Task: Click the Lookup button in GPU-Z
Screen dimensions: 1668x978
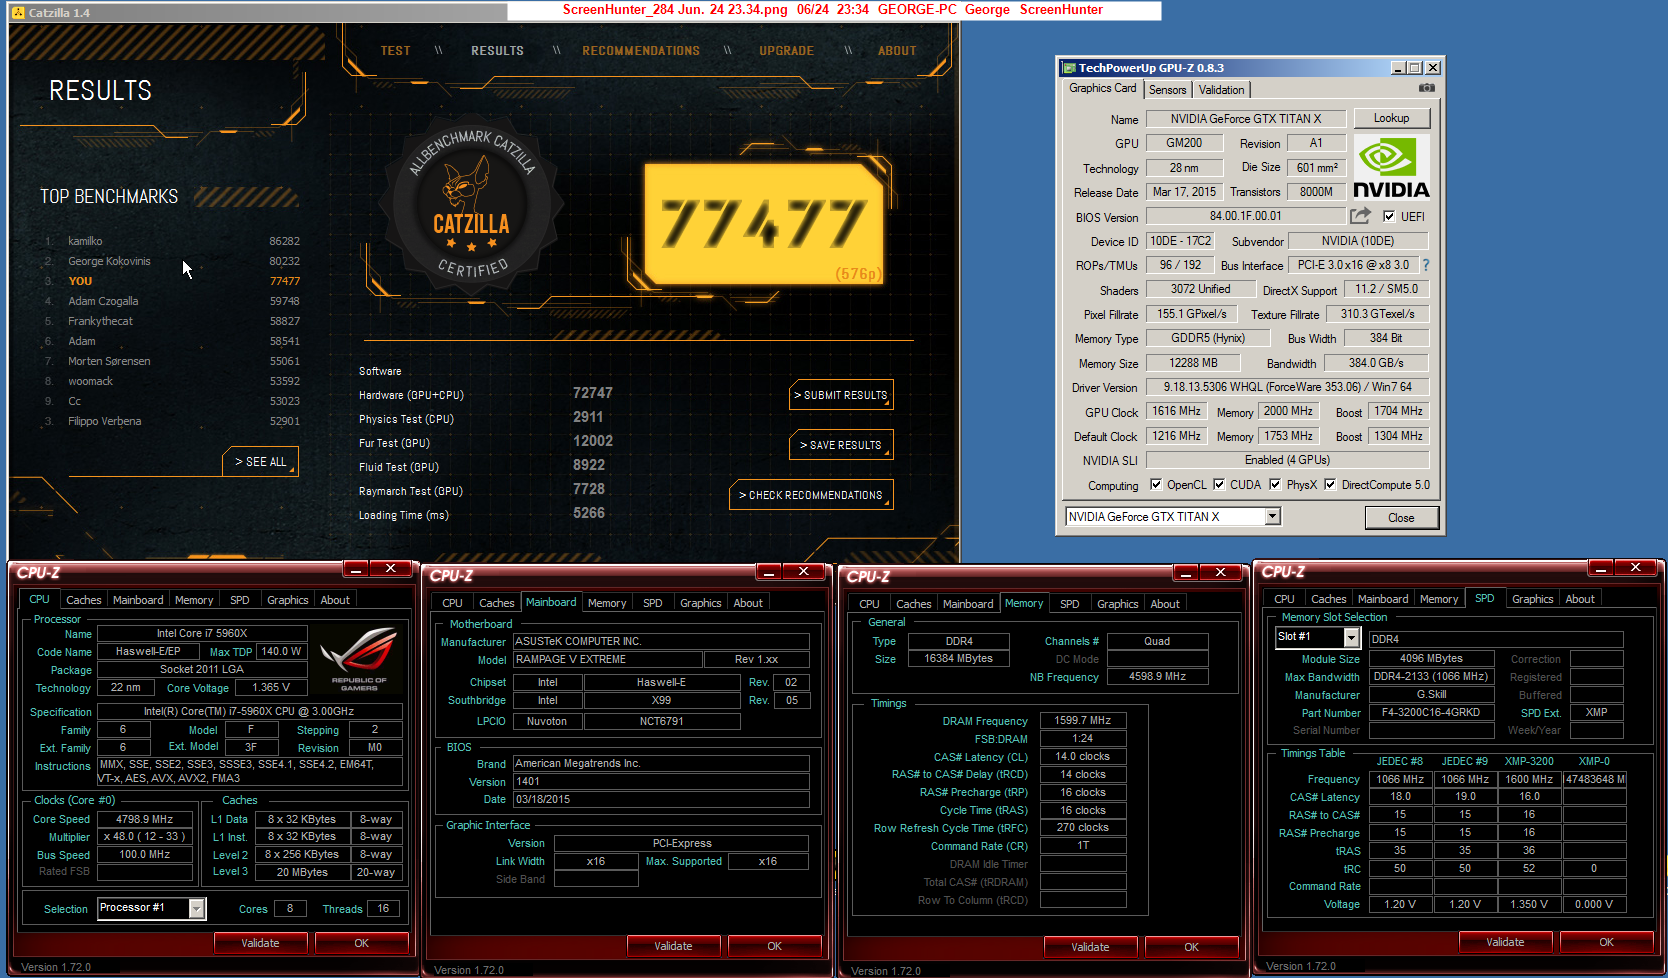Action: click(x=1391, y=118)
